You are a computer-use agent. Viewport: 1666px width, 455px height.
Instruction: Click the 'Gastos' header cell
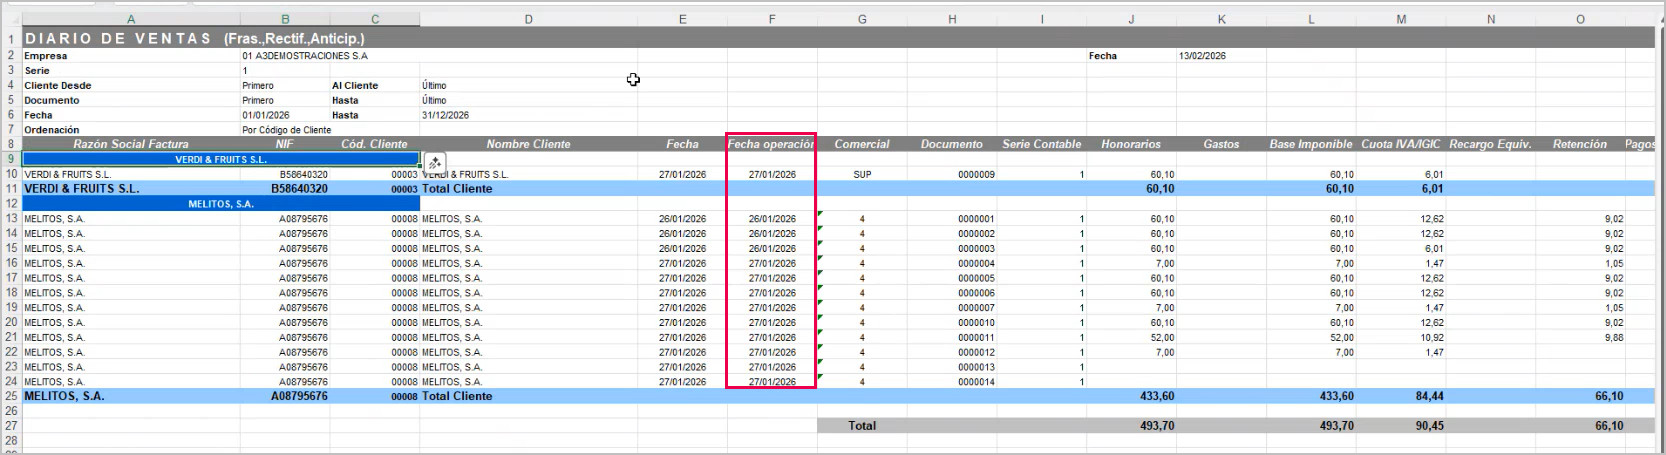pos(1221,144)
